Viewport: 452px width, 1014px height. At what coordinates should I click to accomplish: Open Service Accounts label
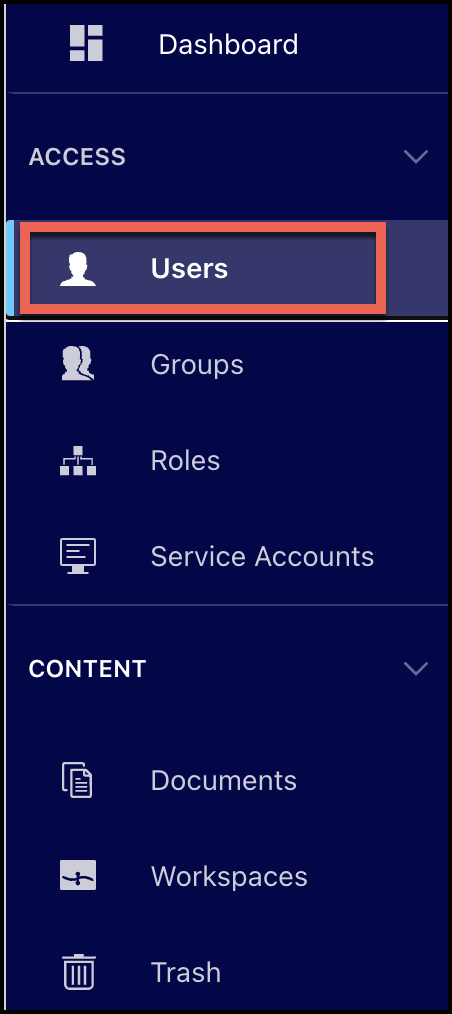tap(263, 556)
